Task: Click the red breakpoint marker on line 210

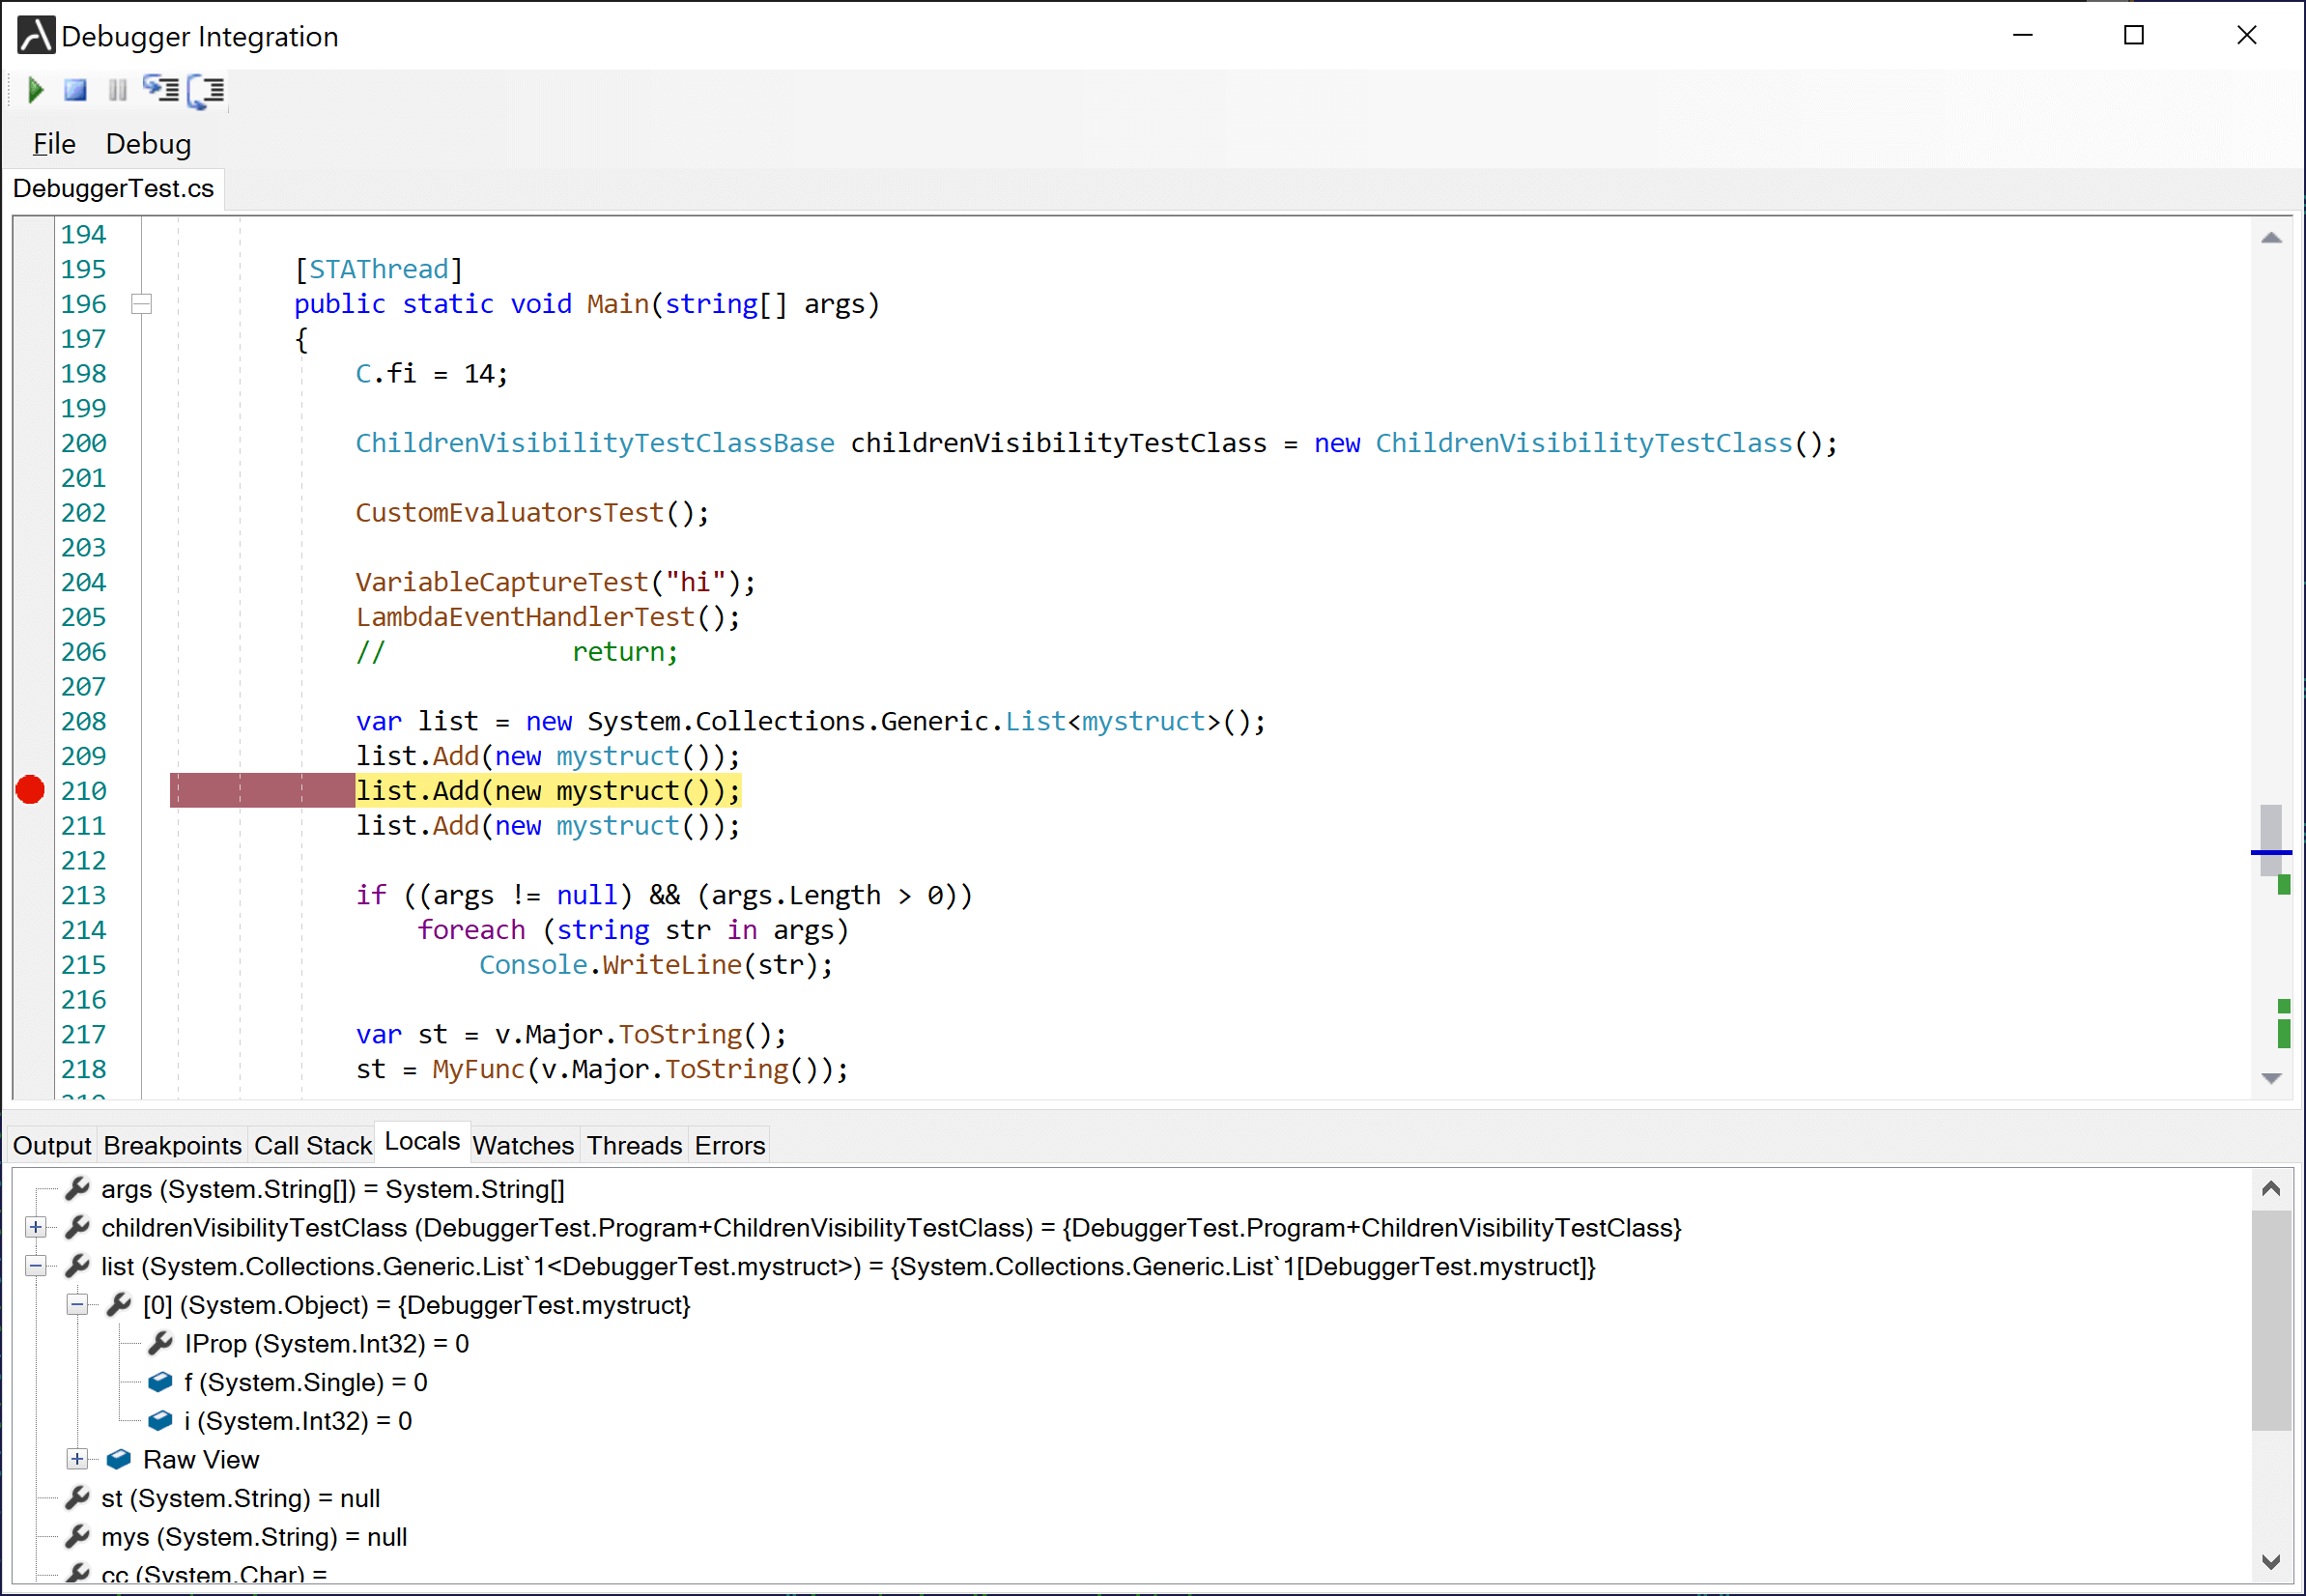Action: click(x=29, y=790)
